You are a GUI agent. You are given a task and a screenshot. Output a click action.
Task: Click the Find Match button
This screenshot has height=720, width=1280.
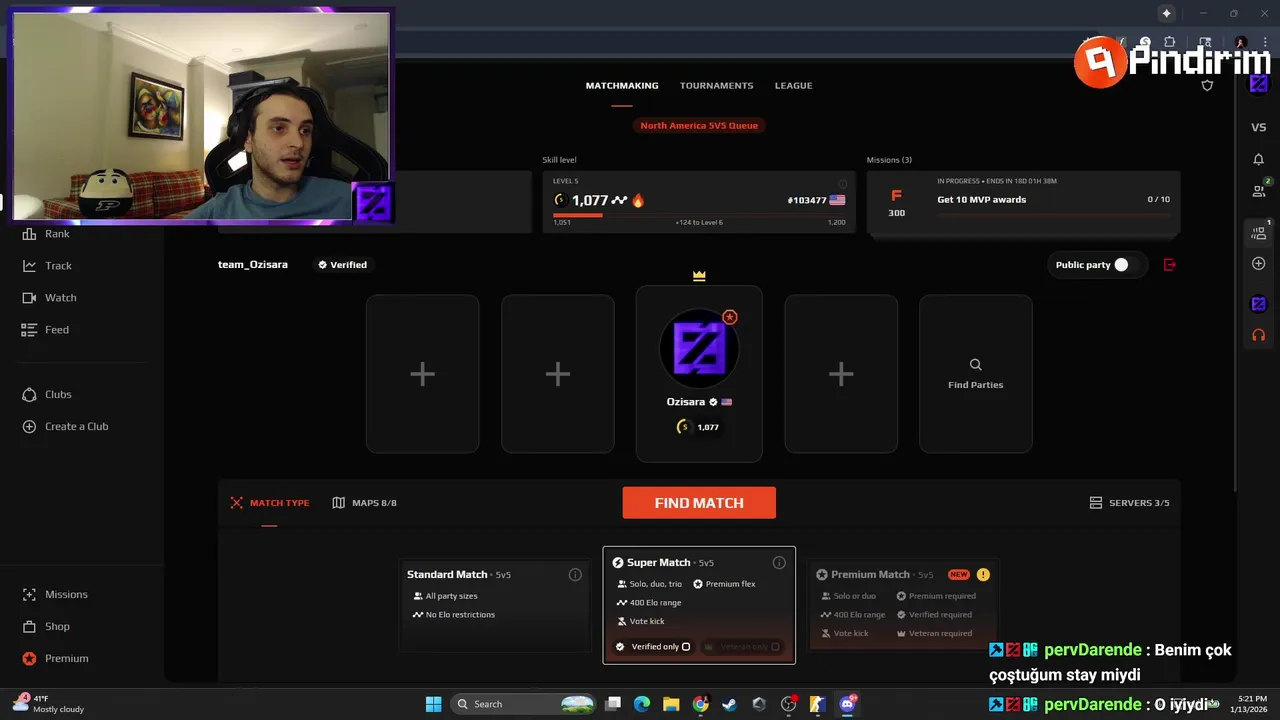[699, 503]
